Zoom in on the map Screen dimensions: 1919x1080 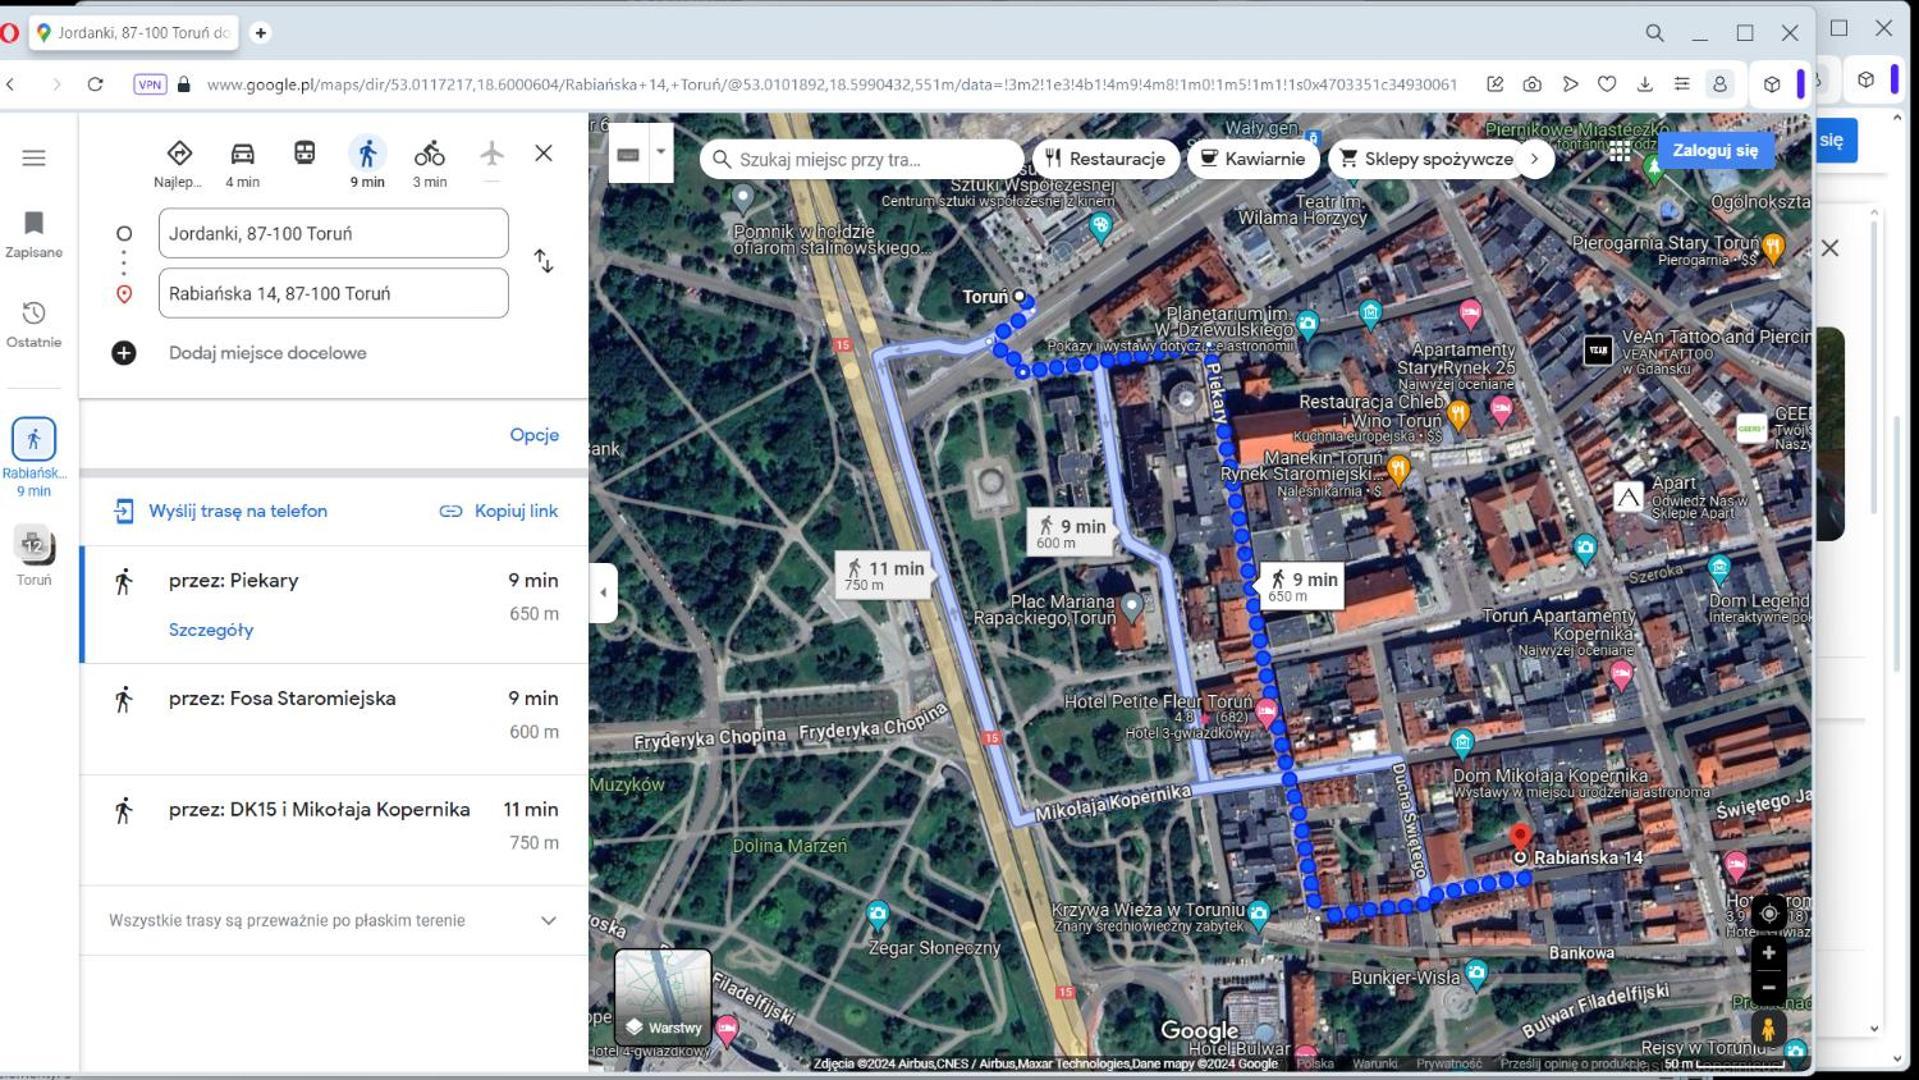click(1768, 953)
